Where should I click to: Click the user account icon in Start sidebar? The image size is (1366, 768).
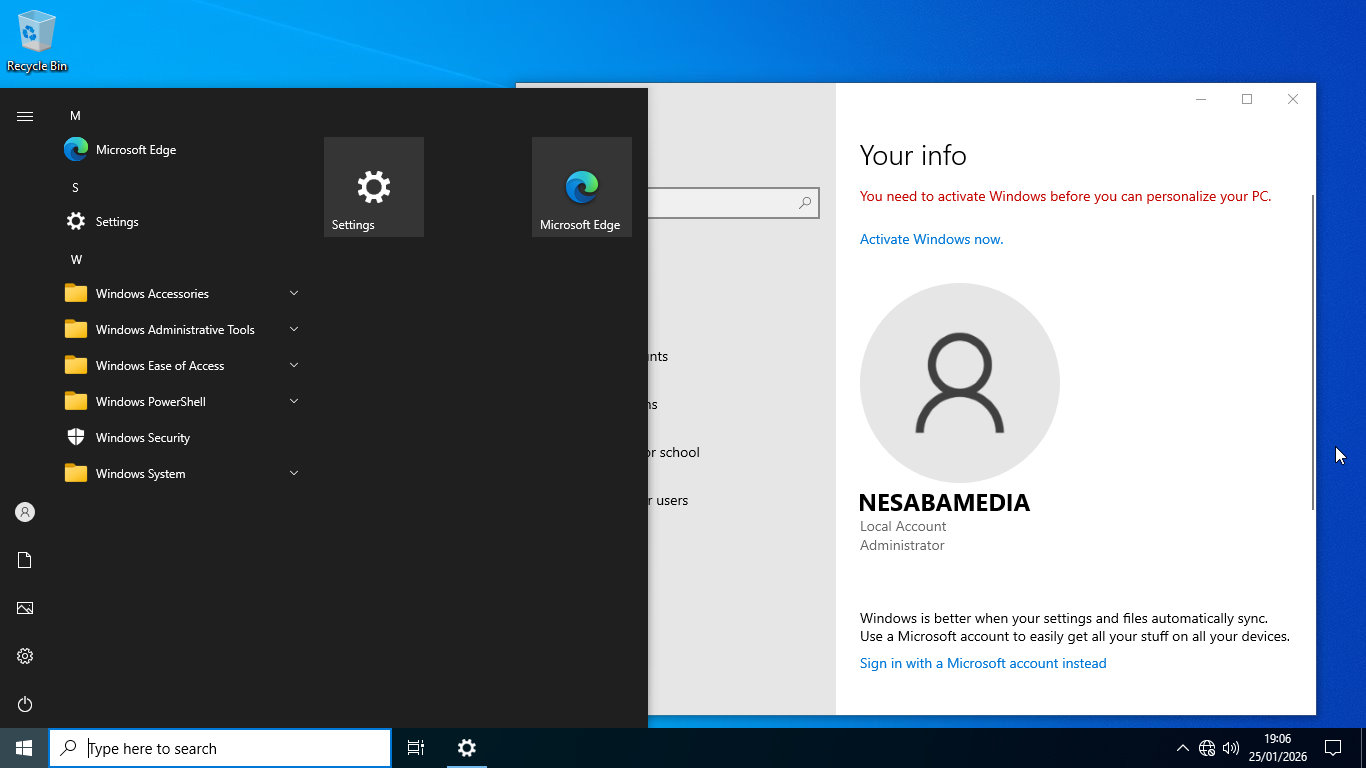point(25,512)
